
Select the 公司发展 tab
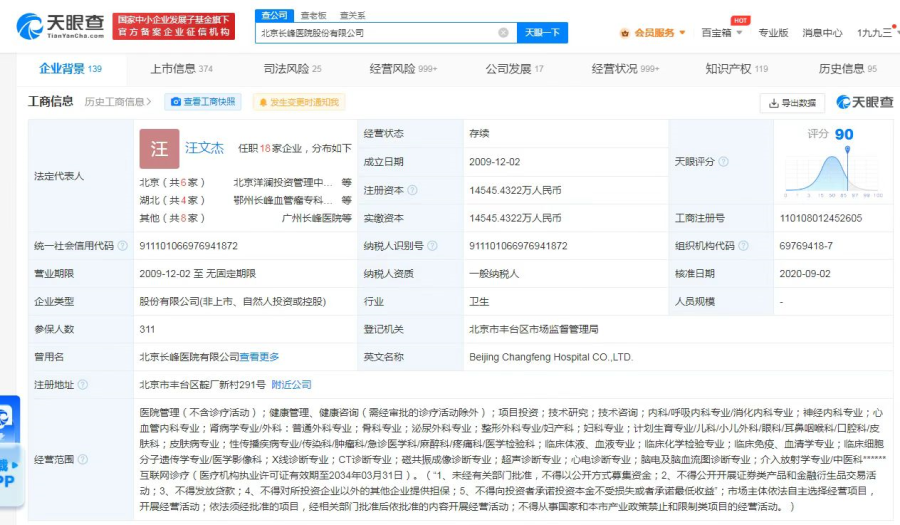click(514, 69)
